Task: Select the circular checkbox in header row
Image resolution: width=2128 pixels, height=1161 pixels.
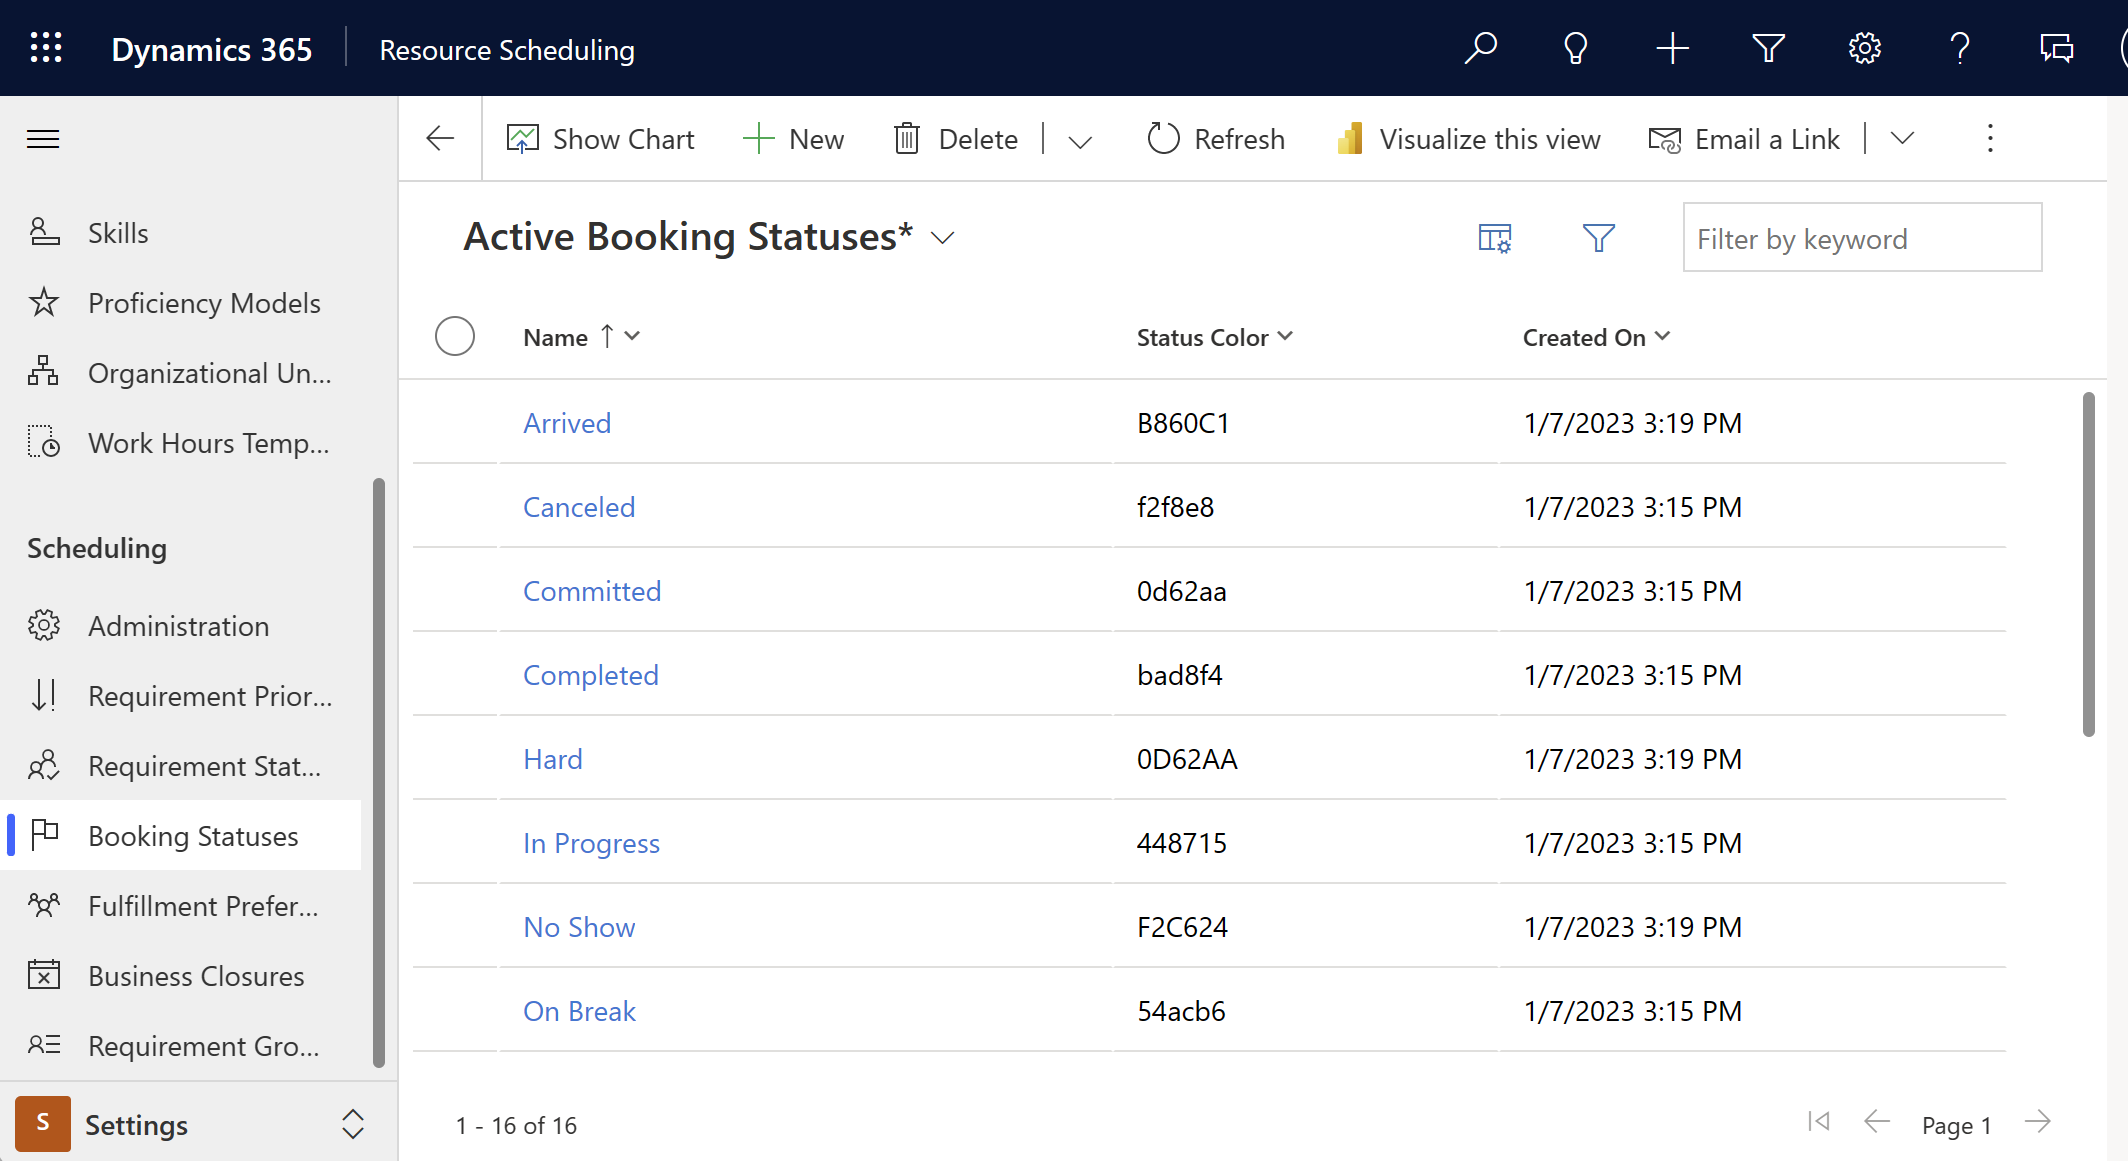Action: pyautogui.click(x=454, y=336)
